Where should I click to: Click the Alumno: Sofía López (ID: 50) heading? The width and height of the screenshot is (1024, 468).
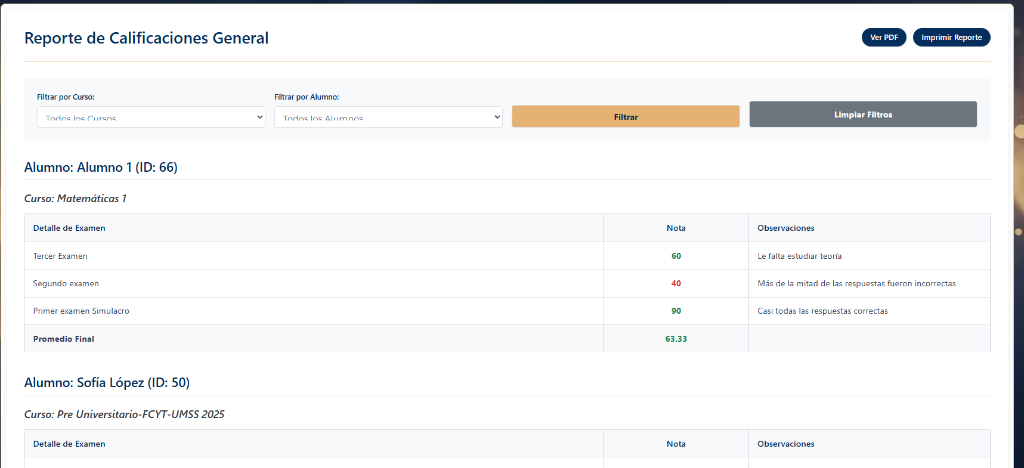106,382
